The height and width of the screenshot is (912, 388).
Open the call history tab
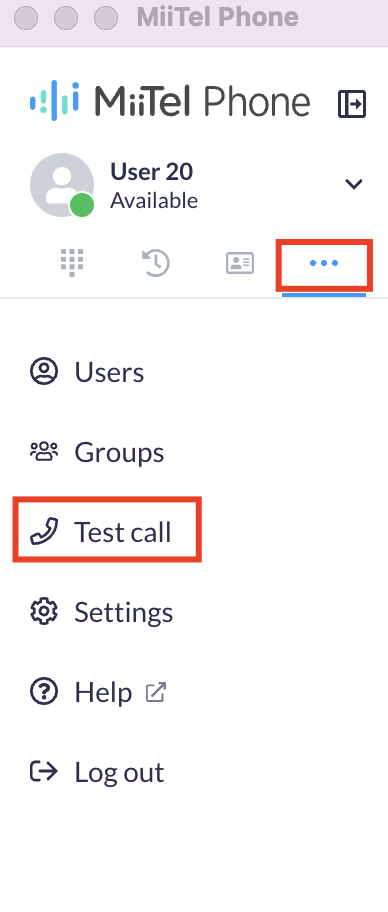(156, 263)
